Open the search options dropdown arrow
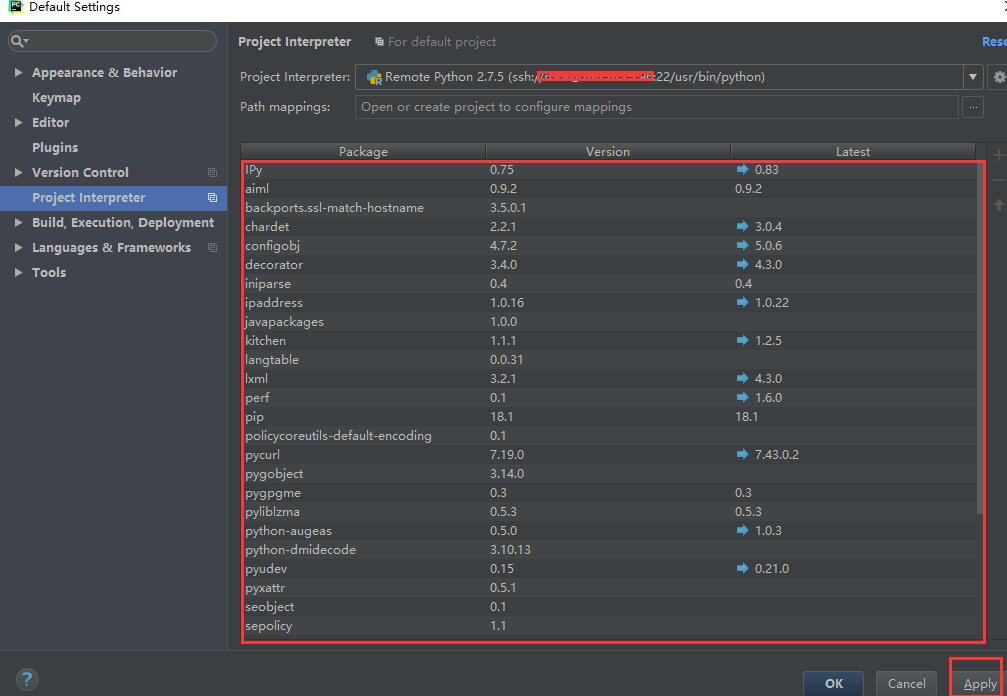This screenshot has height=696, width=1007. [26, 42]
